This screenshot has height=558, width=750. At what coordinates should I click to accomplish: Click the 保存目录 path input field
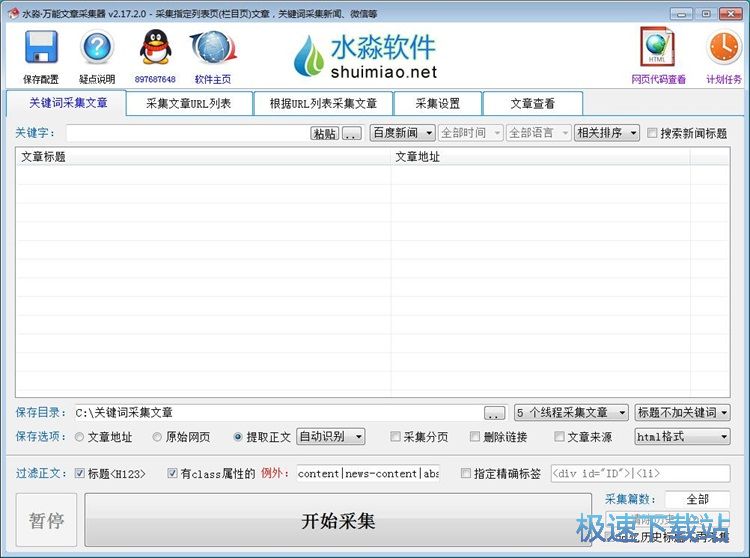pos(277,412)
